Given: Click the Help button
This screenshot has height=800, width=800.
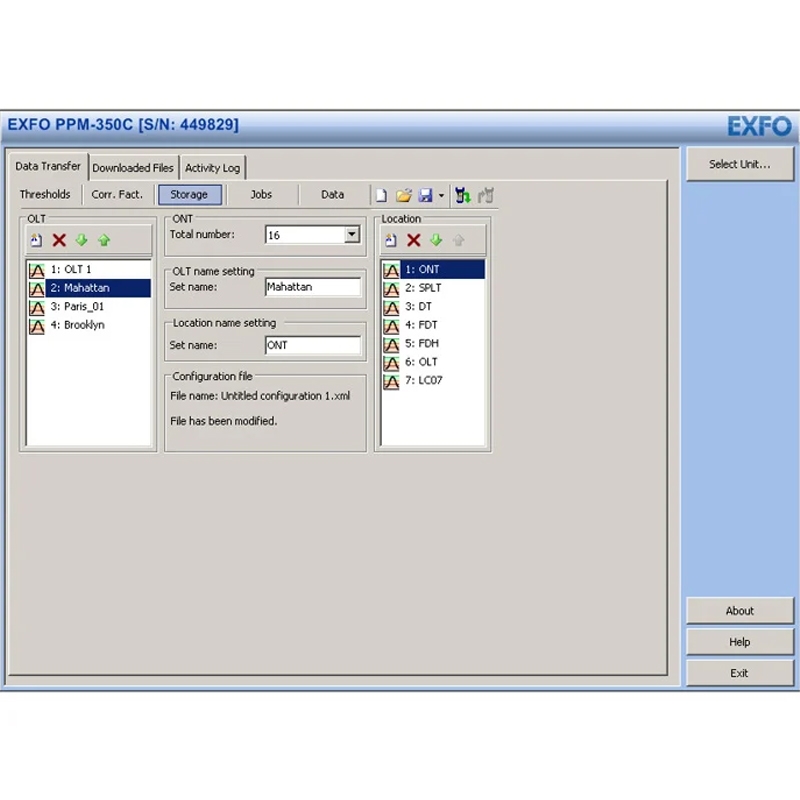Looking at the screenshot, I should (x=740, y=642).
